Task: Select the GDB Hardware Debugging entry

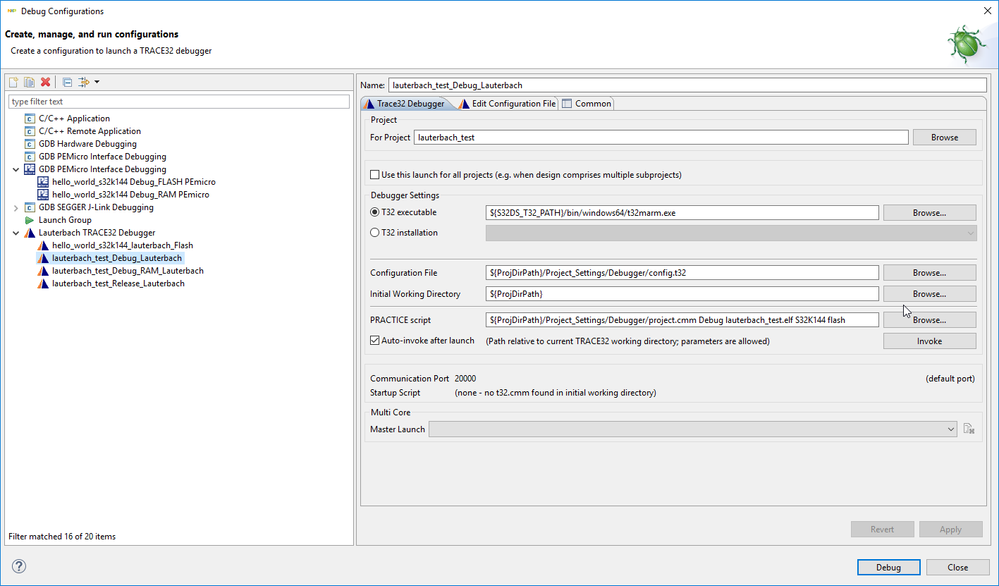Action: [x=87, y=144]
